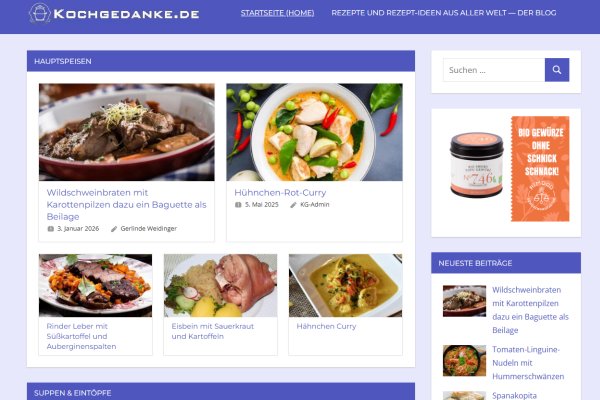The width and height of the screenshot is (600, 400).
Task: Click calendar icon beside 5. Mai 2025
Action: pyautogui.click(x=238, y=205)
